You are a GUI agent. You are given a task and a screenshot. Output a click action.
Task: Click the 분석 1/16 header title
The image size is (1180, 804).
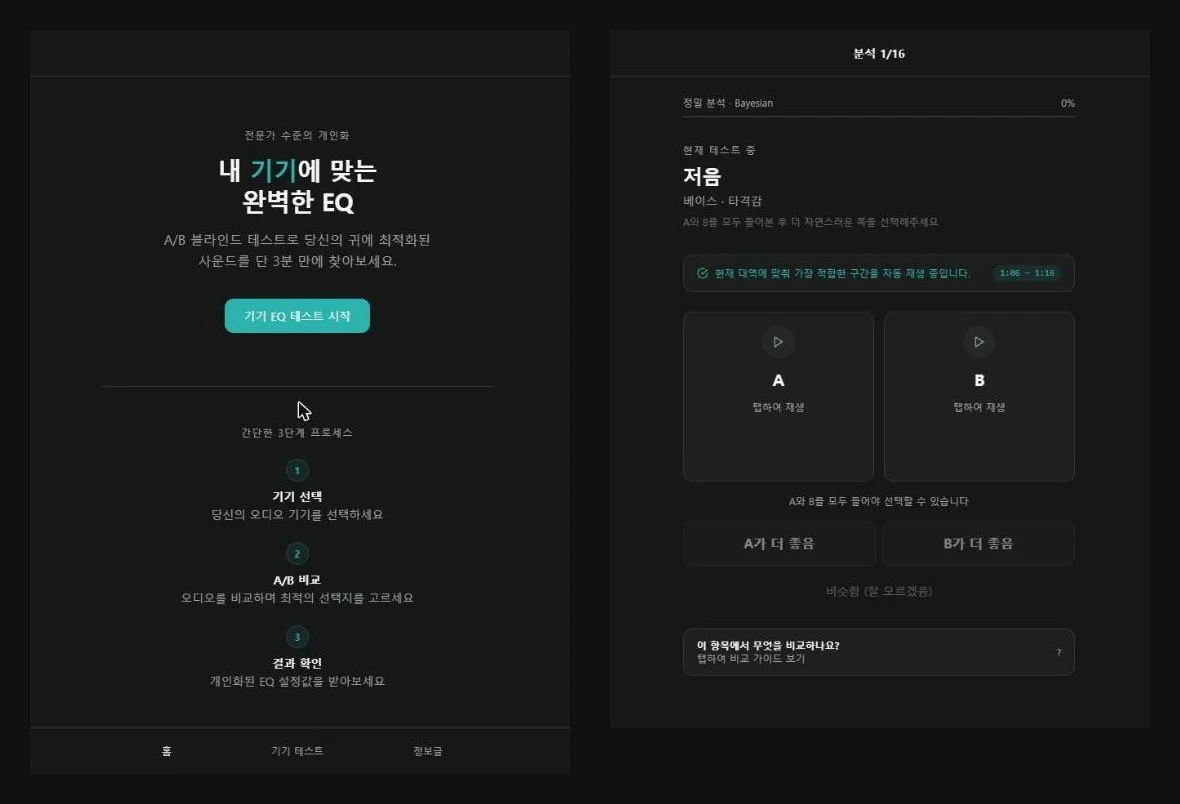point(879,53)
